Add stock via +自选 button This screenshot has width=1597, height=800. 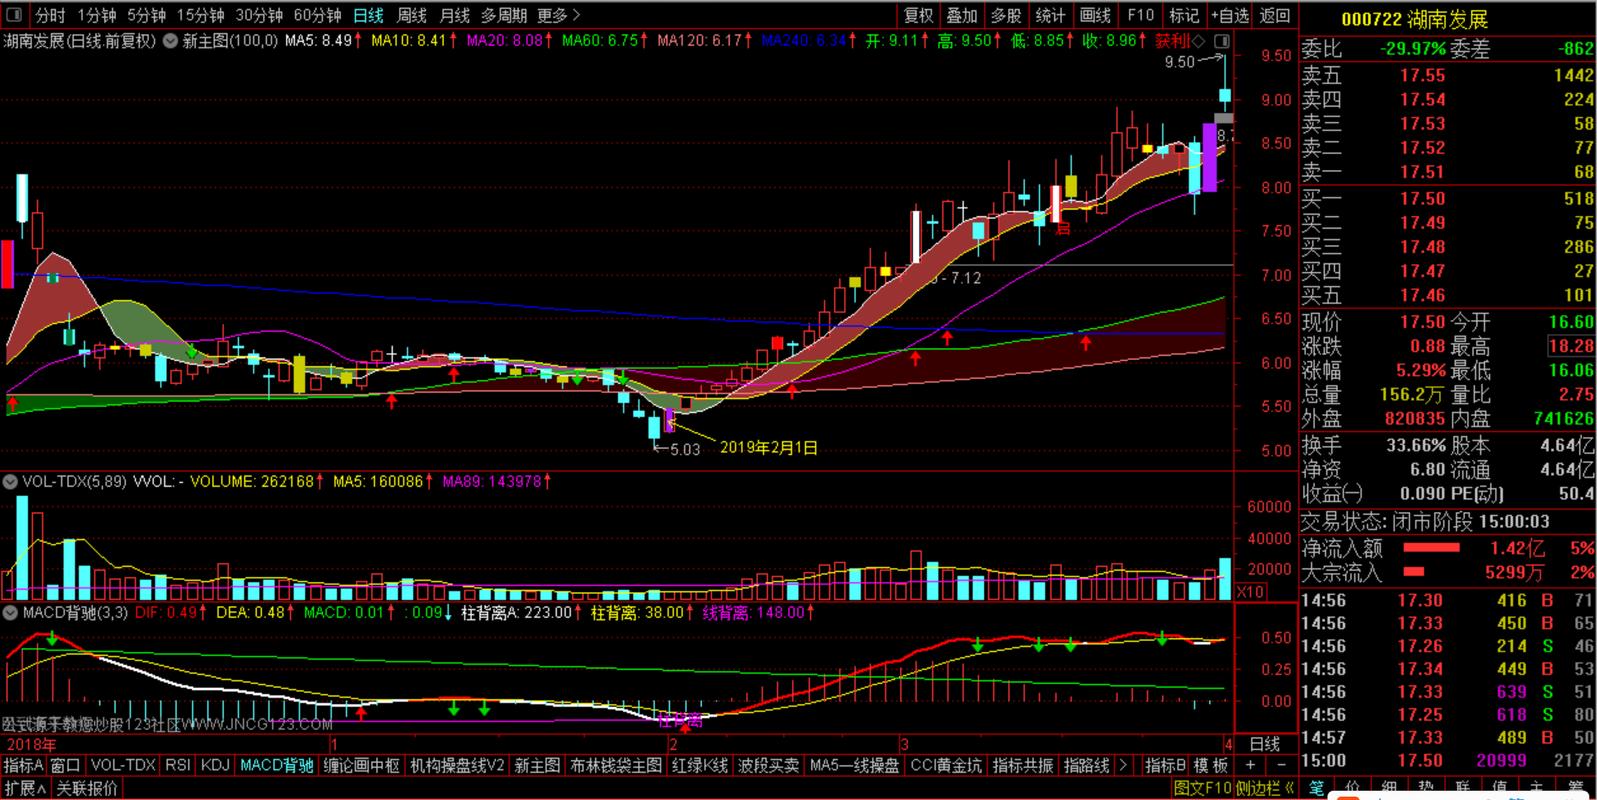(1230, 16)
